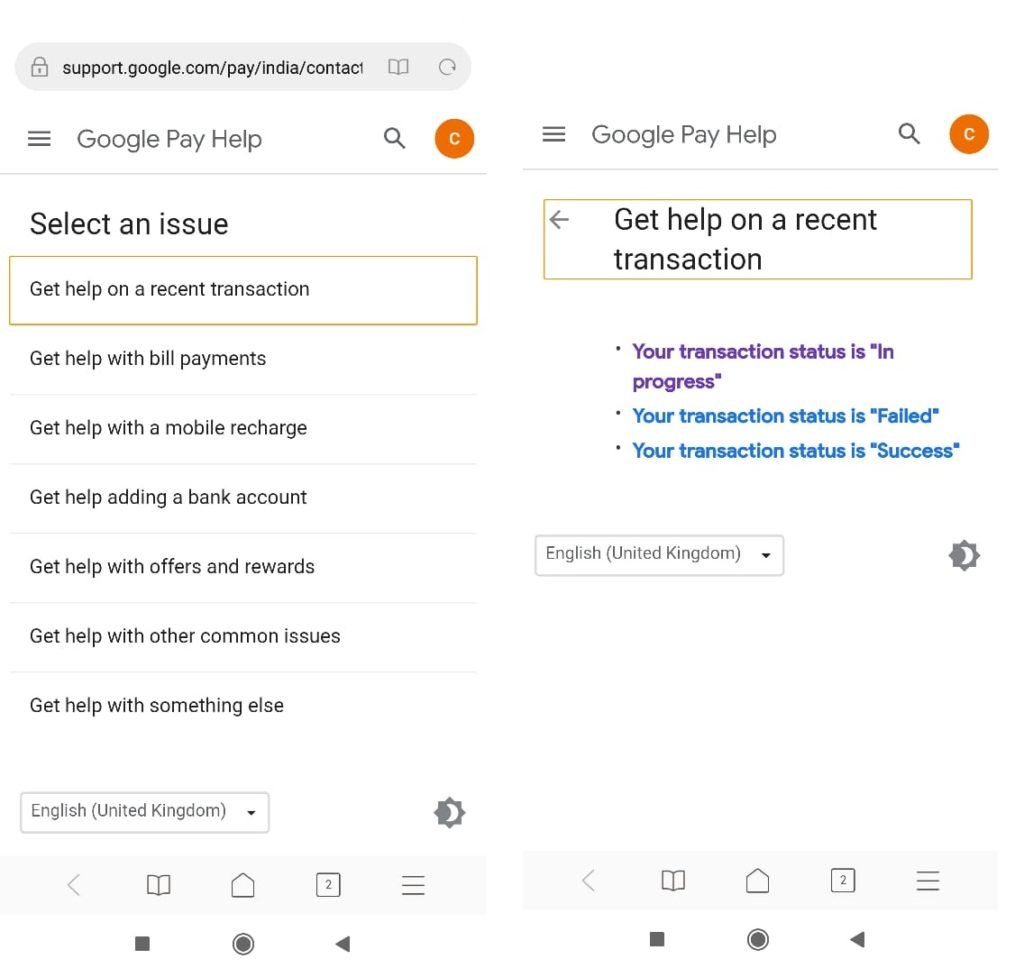Image resolution: width=1024 pixels, height=977 pixels.
Task: Open the hamburger menu in right Google Pay Help header
Action: click(x=554, y=134)
